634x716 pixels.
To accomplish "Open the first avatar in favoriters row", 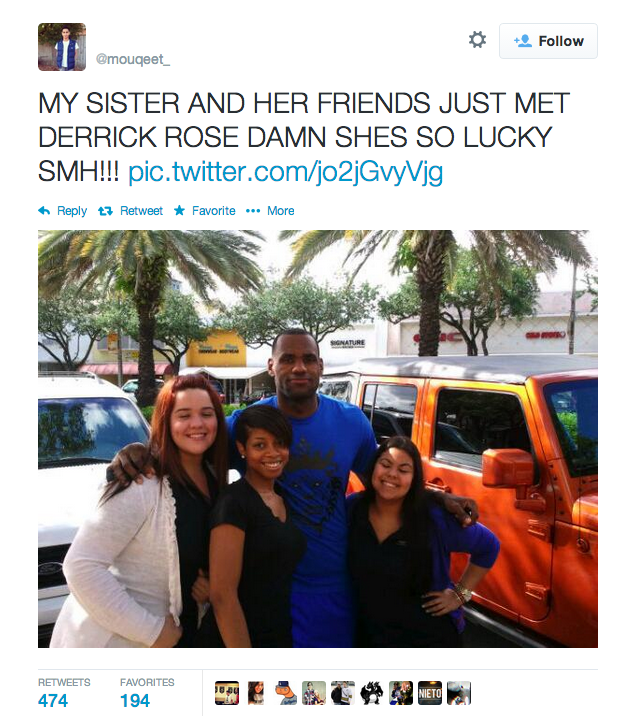I will tap(227, 693).
